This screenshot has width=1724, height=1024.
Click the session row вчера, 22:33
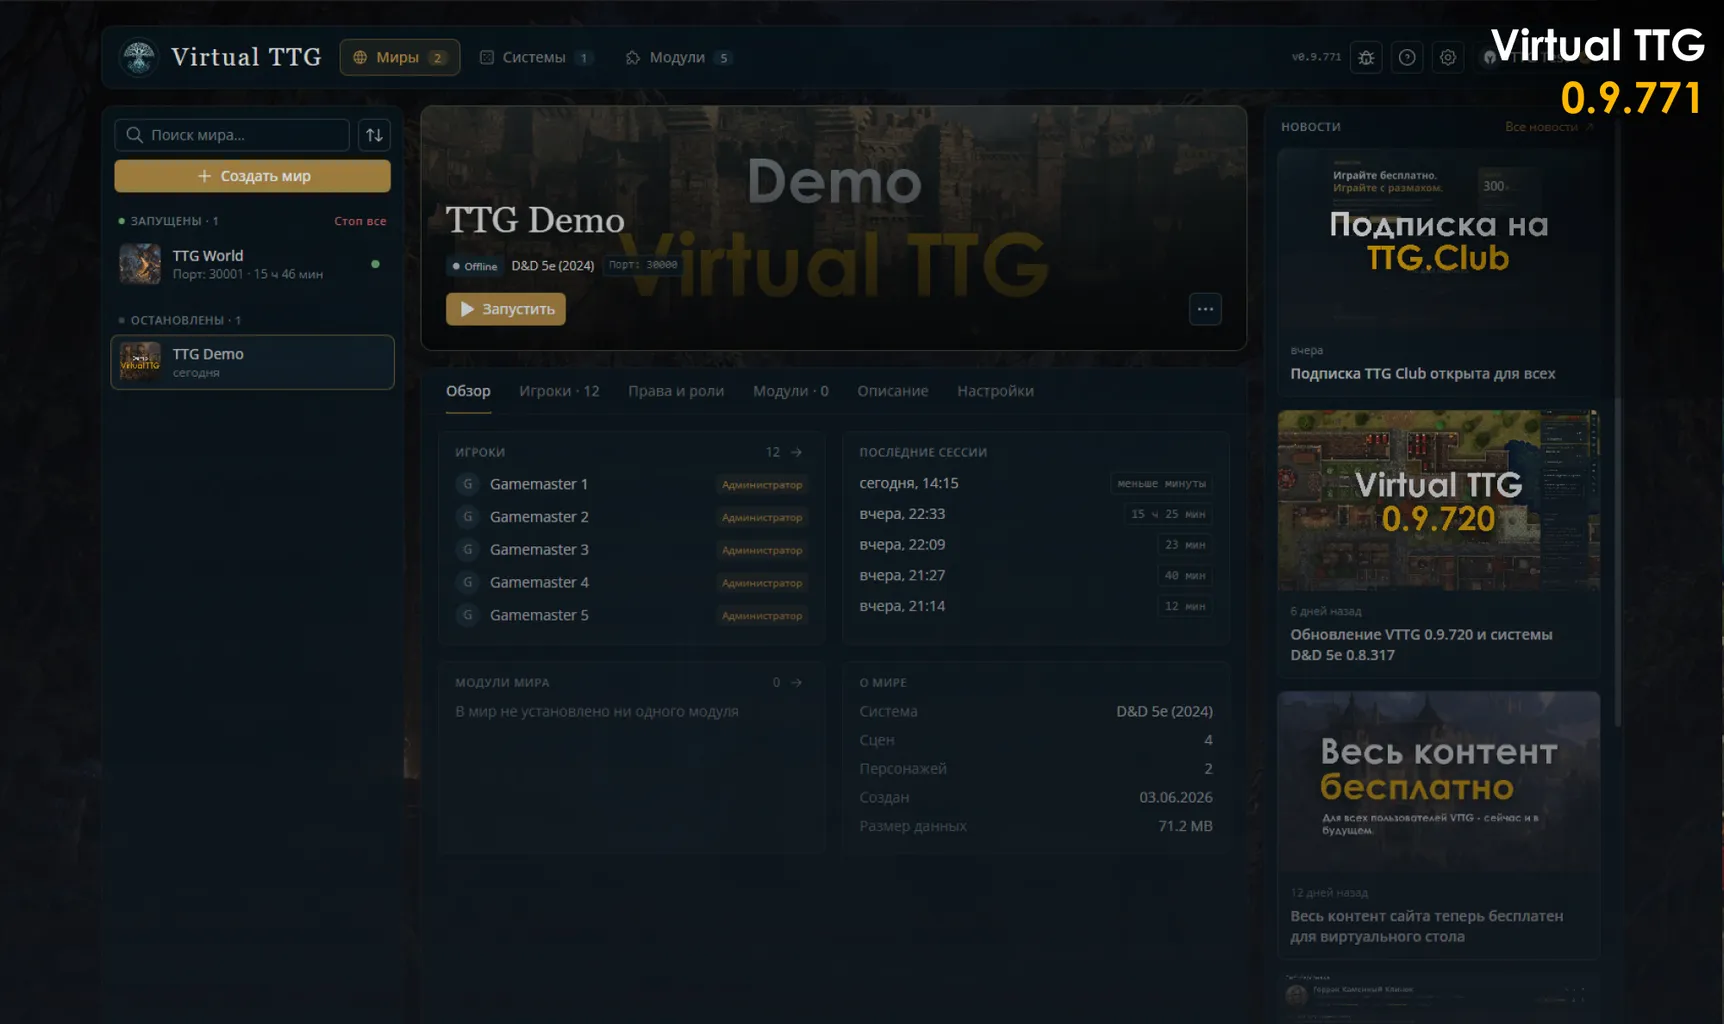(x=1035, y=514)
